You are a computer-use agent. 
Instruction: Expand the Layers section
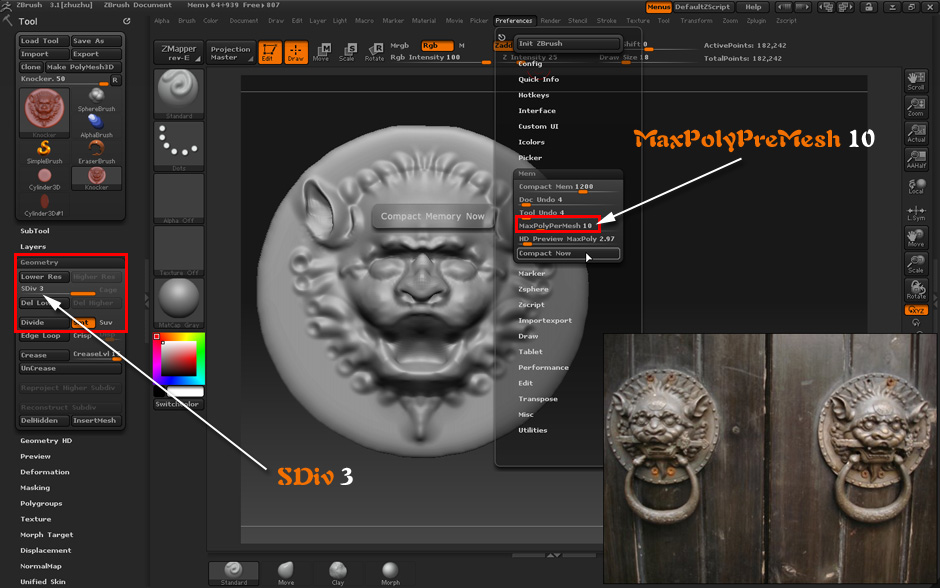tap(33, 246)
